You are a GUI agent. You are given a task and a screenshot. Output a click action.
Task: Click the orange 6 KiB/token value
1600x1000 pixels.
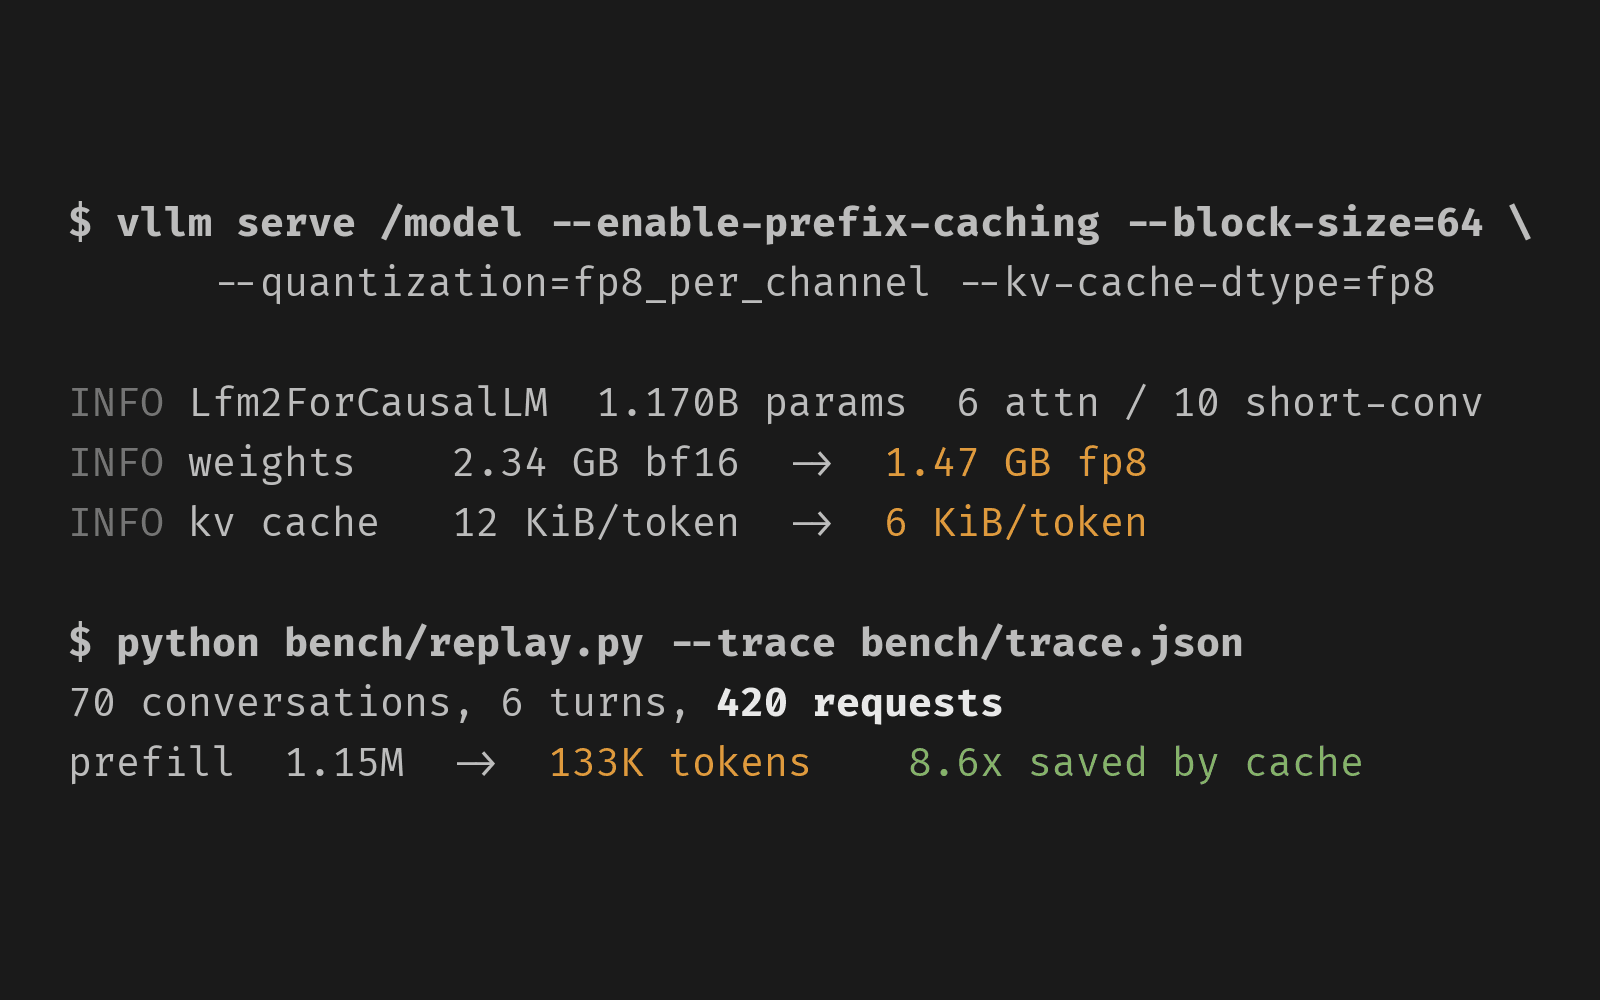pos(1016,523)
